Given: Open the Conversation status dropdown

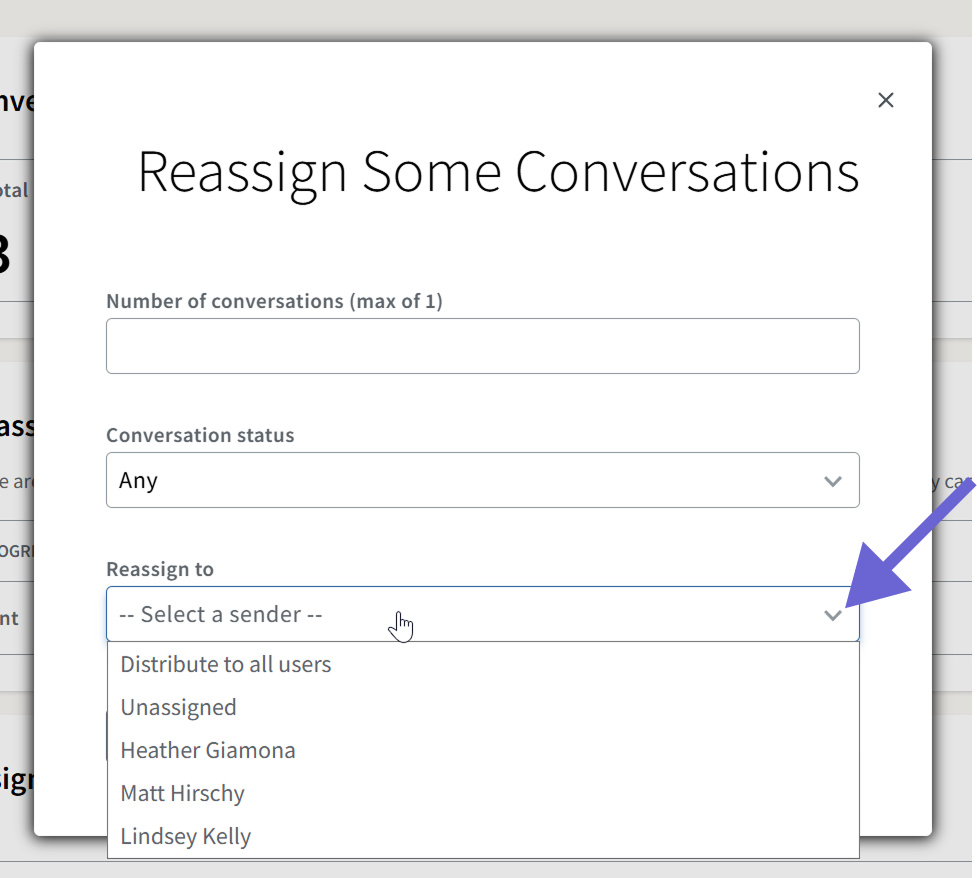Looking at the screenshot, I should [x=483, y=480].
